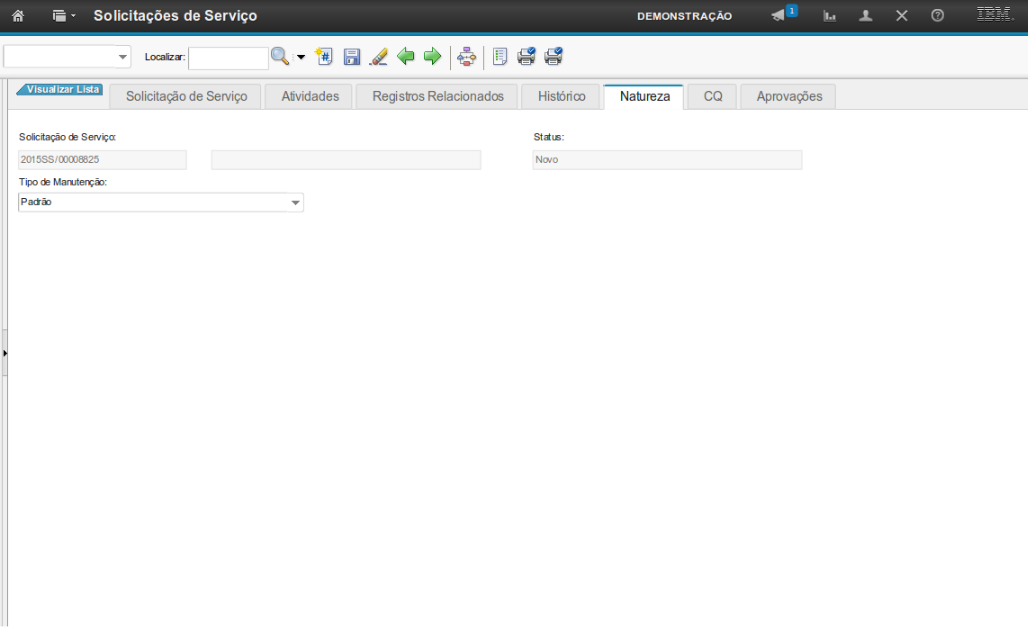This screenshot has width=1028, height=627.
Task: Save the record with floppy icon
Action: (351, 57)
